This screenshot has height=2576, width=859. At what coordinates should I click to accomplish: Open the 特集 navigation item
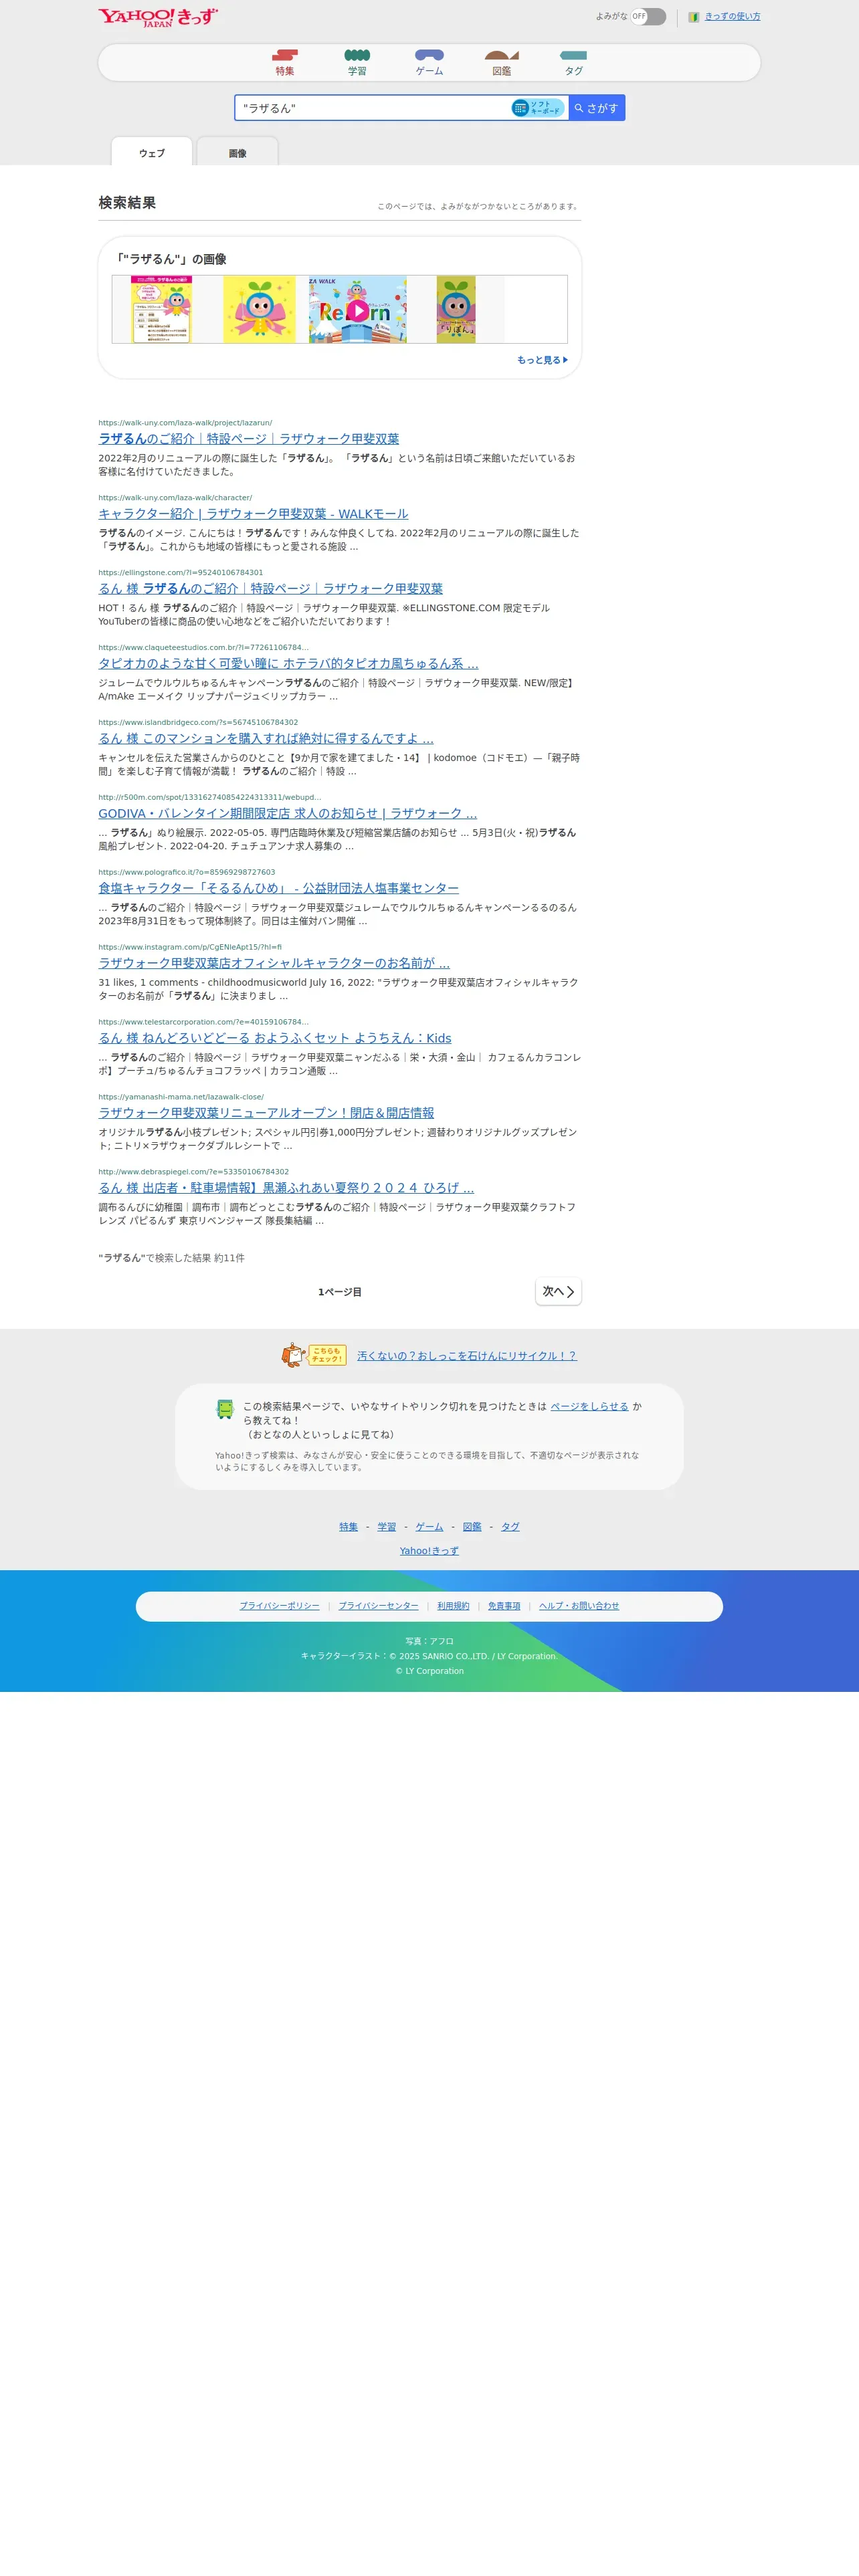285,63
